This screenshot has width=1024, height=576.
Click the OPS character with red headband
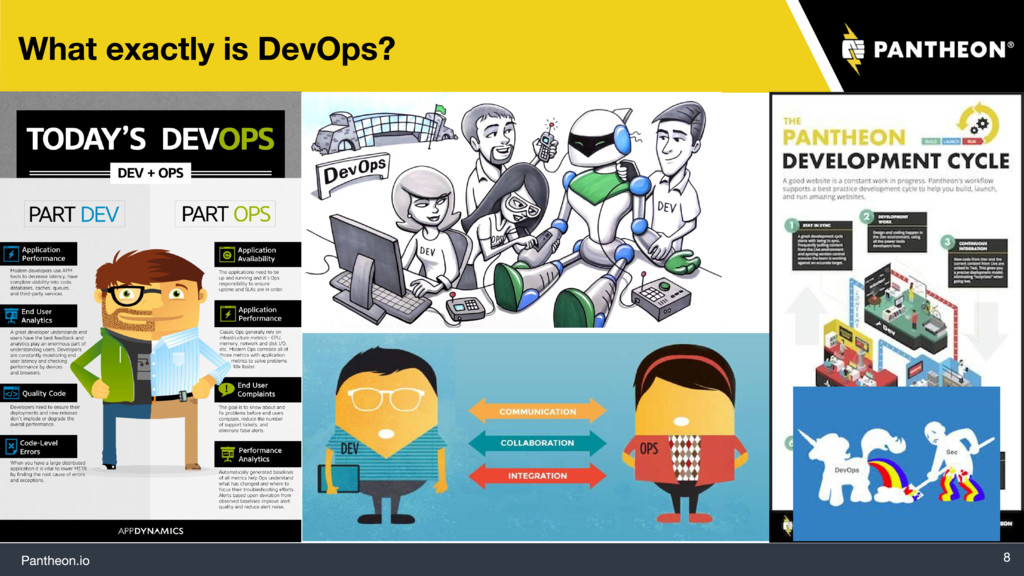[684, 434]
